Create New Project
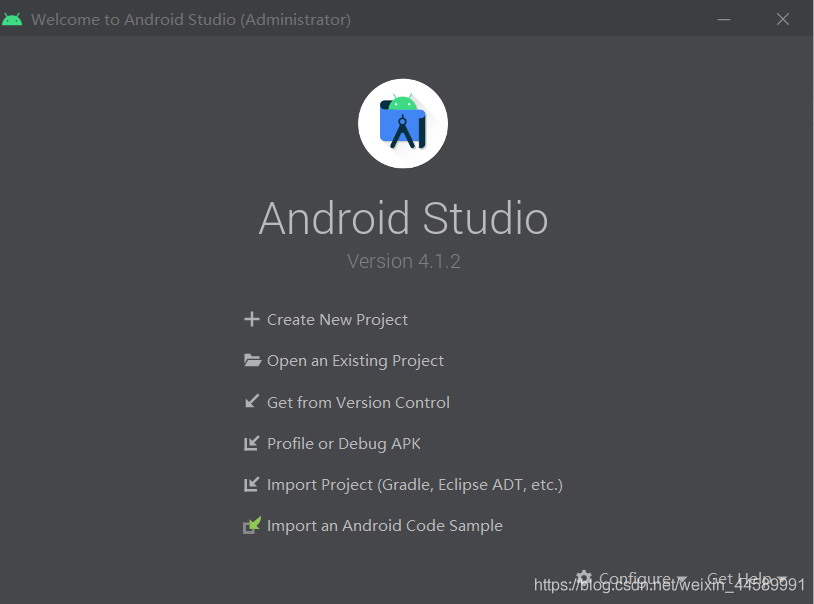This screenshot has width=814, height=604. click(x=337, y=319)
